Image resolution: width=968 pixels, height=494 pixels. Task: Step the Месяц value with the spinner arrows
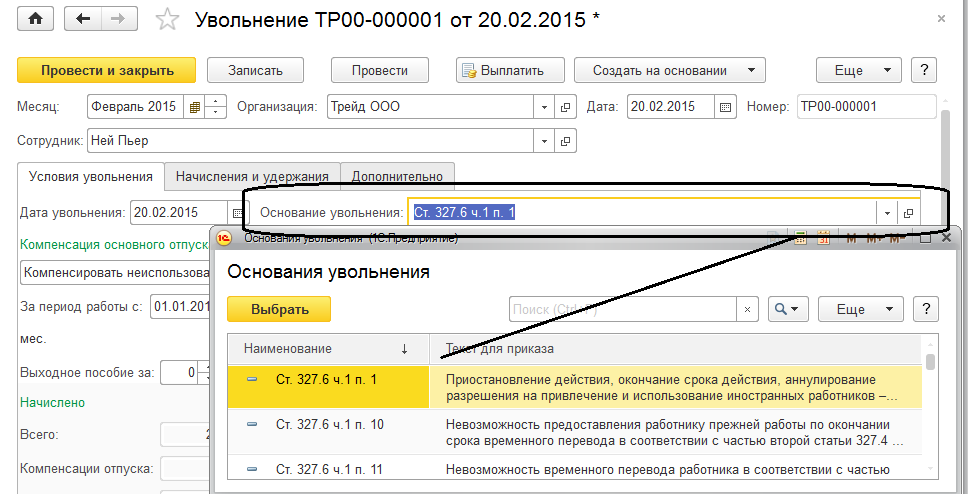point(215,107)
